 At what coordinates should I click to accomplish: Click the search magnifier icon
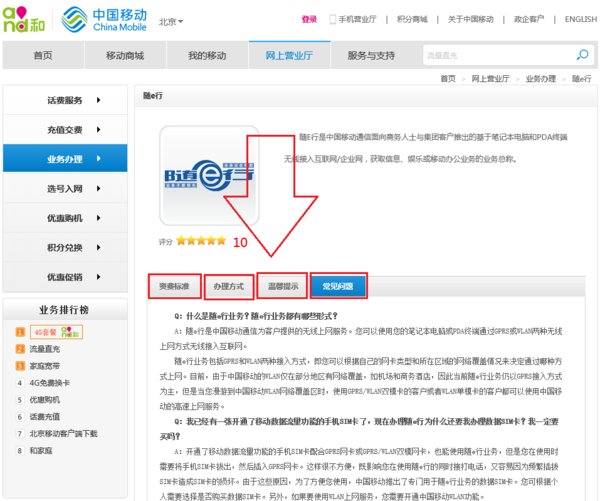point(582,55)
